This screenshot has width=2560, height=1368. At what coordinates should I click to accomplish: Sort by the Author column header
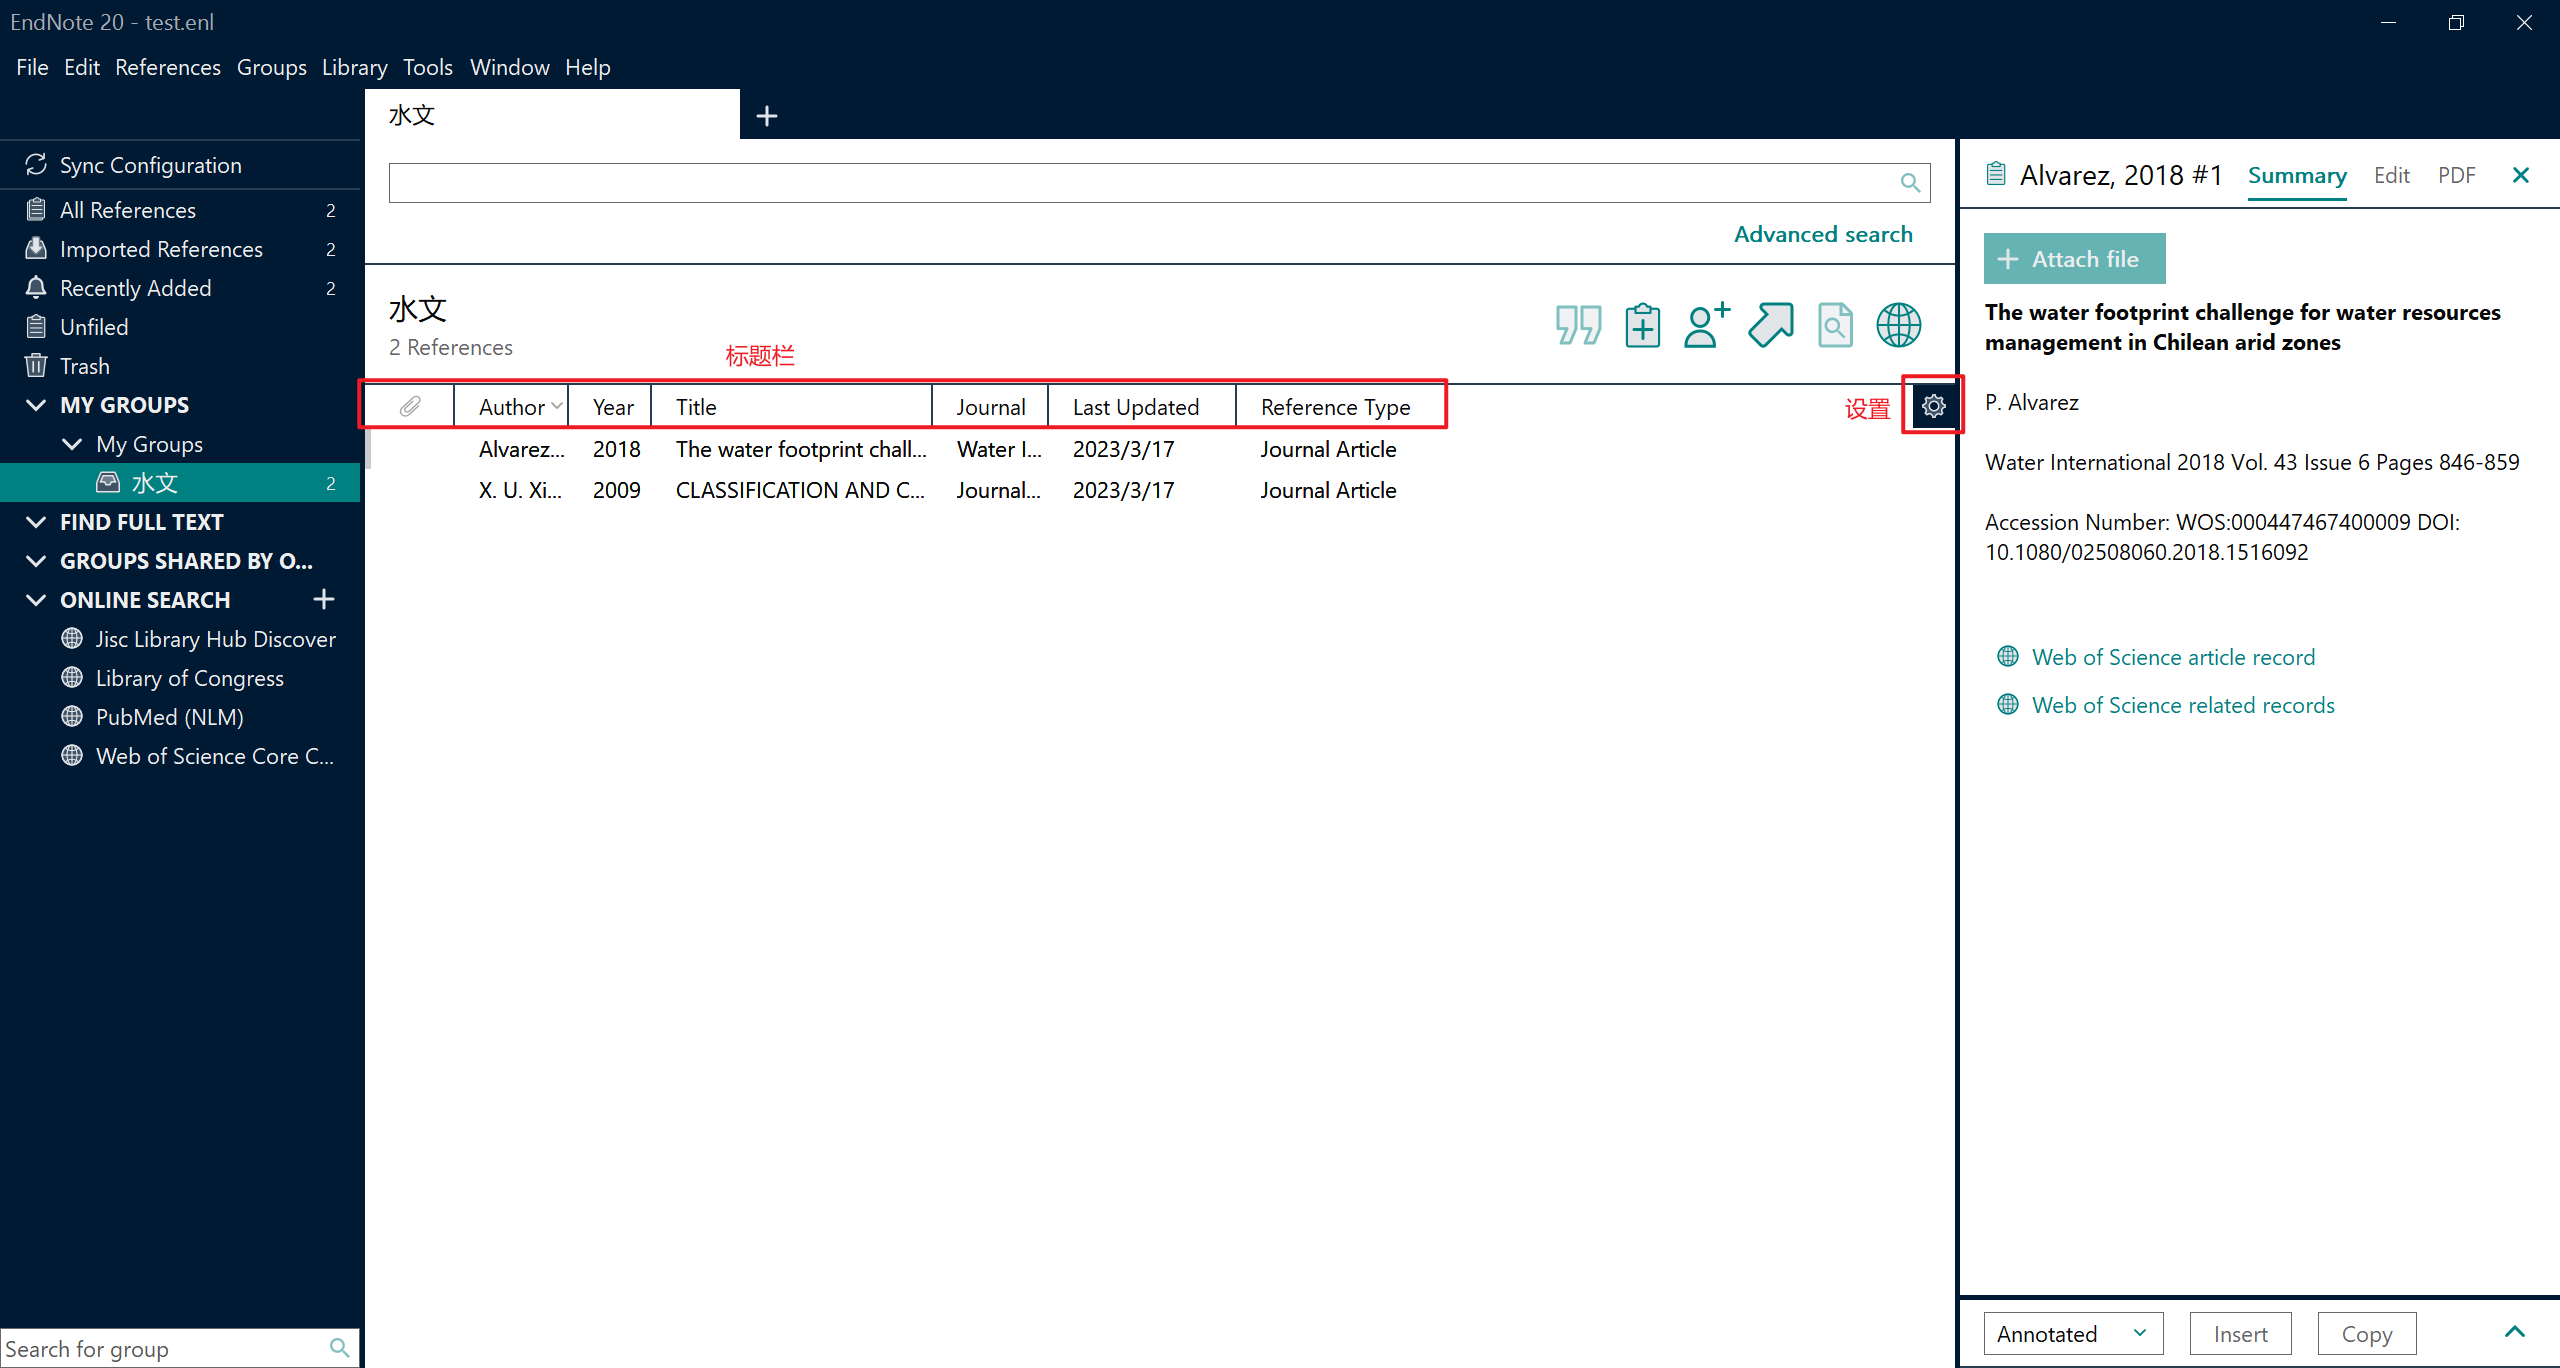(x=511, y=407)
